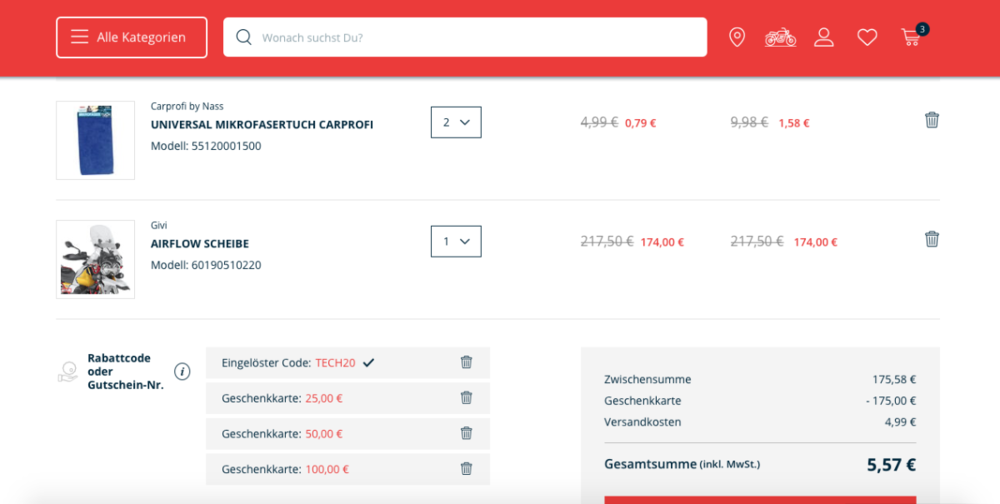Click the Rabattcode info icon
Screen dimensions: 1000x504
182,372
